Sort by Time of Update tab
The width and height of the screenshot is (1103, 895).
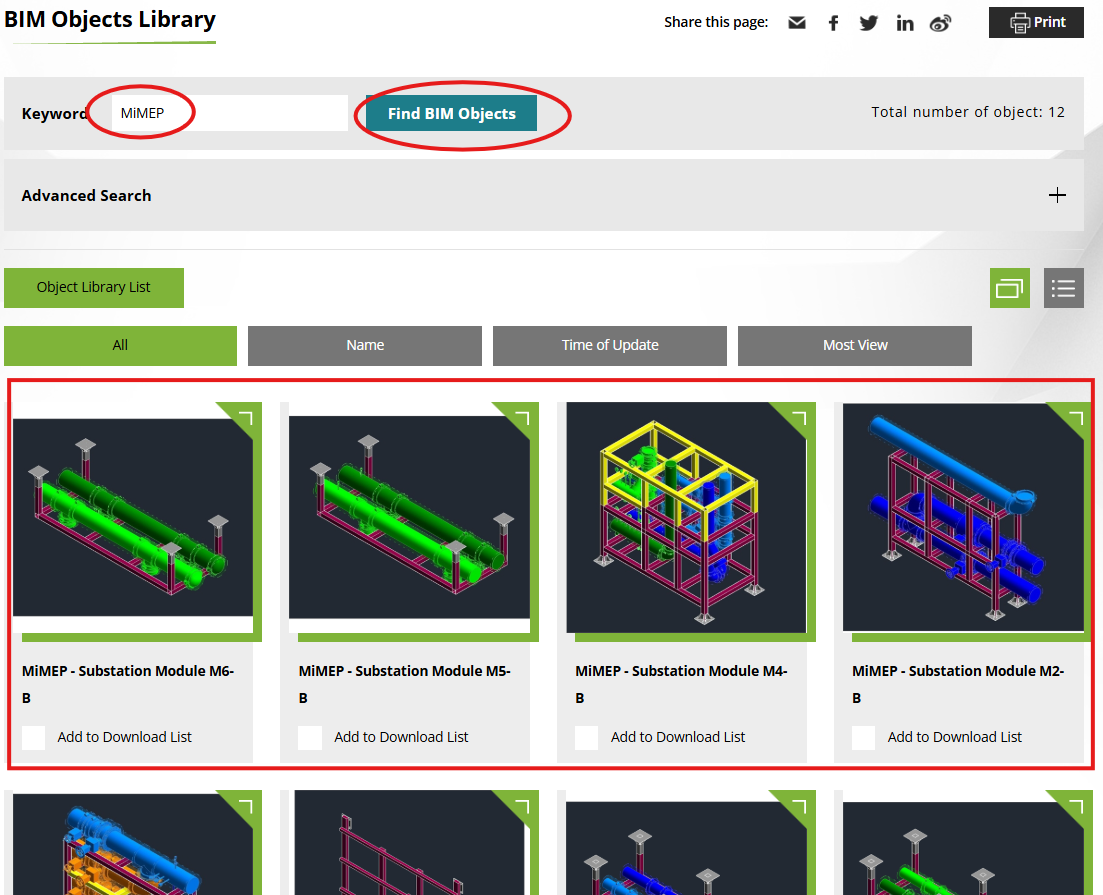pos(610,345)
